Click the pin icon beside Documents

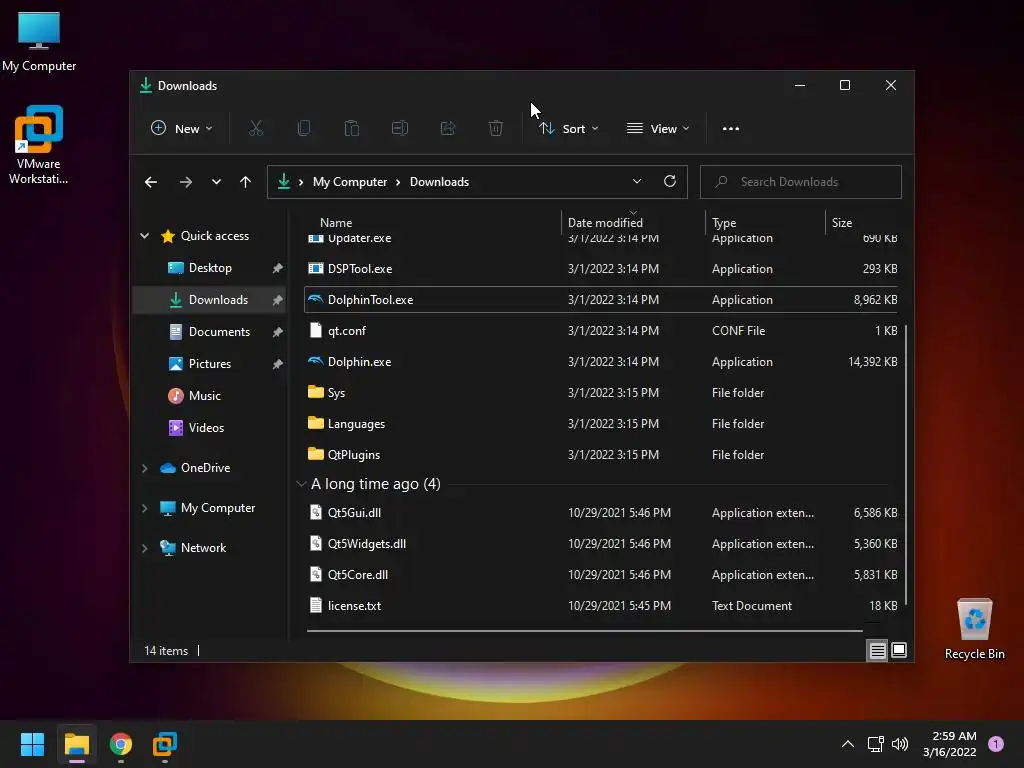(x=278, y=332)
